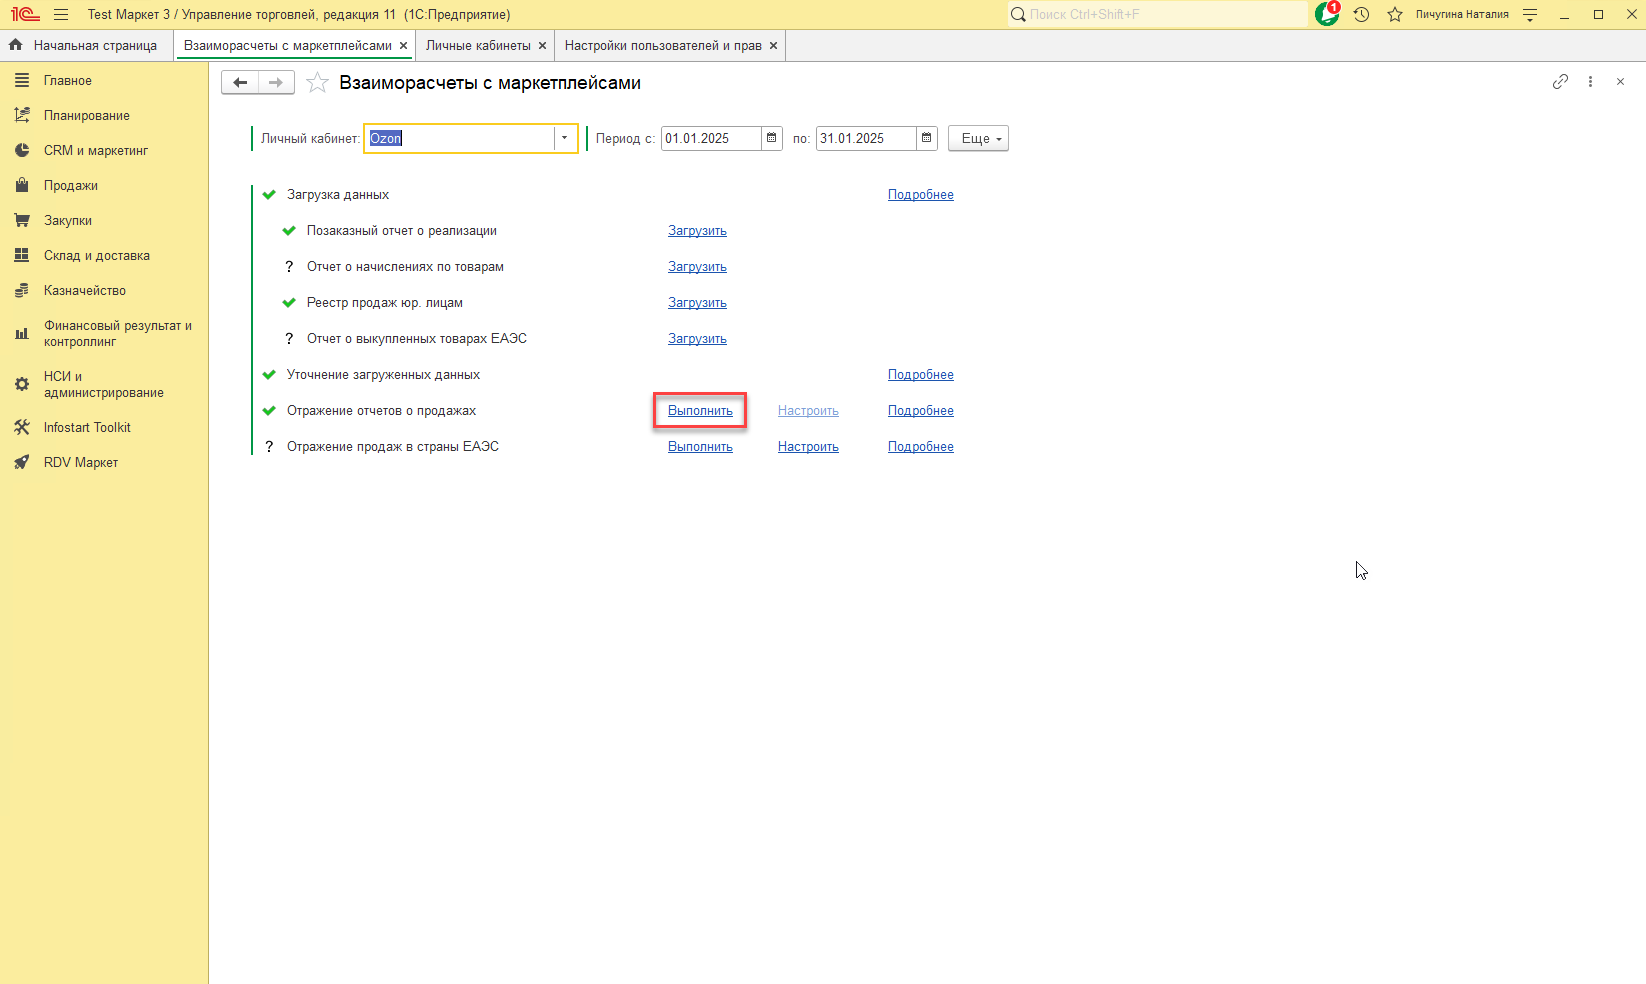Viewport: 1646px width, 984px height.
Task: Edit the period start date 01.01.2025
Action: pyautogui.click(x=712, y=138)
